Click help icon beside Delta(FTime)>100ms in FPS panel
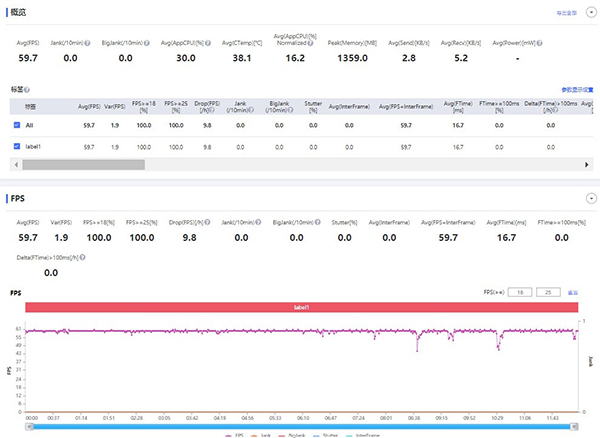This screenshot has width=600, height=438. point(83,256)
